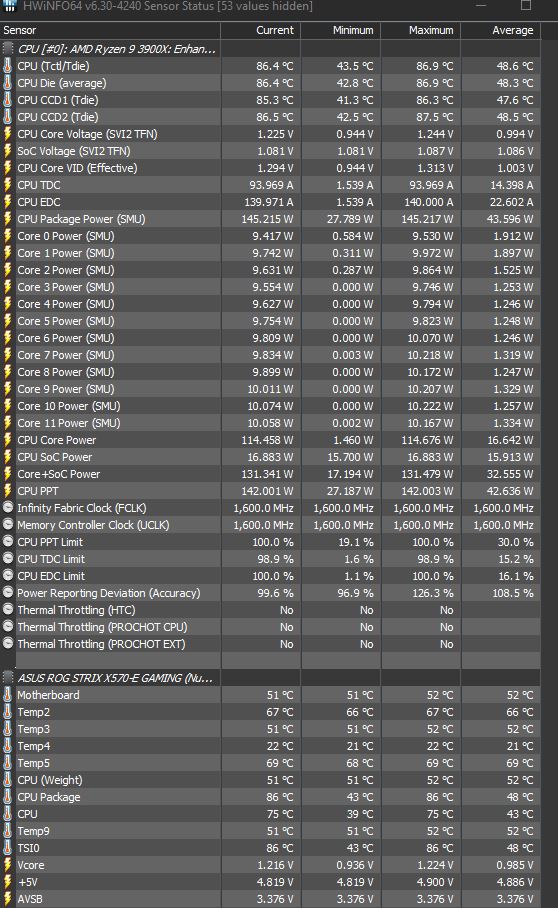
Task: Select the CPU SoC Power row label
Action: (54, 457)
